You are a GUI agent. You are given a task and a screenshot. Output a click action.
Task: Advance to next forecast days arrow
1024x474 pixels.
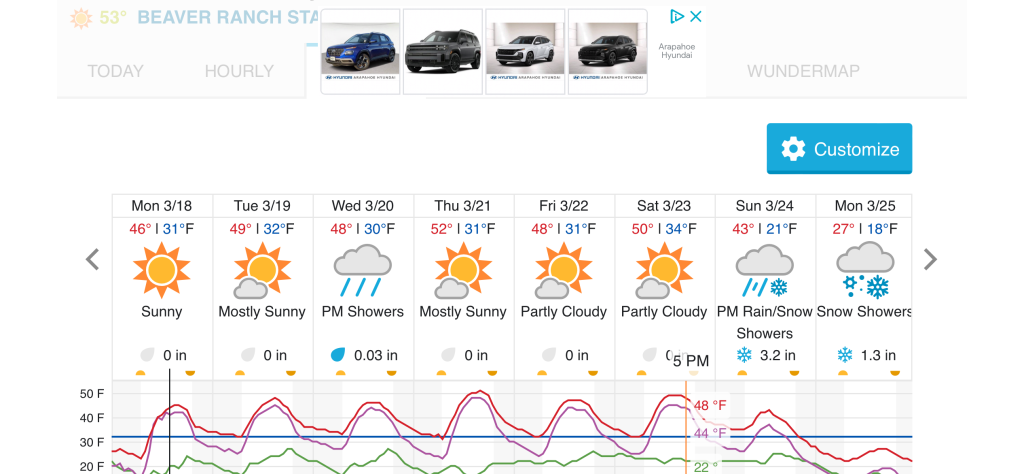click(930, 260)
